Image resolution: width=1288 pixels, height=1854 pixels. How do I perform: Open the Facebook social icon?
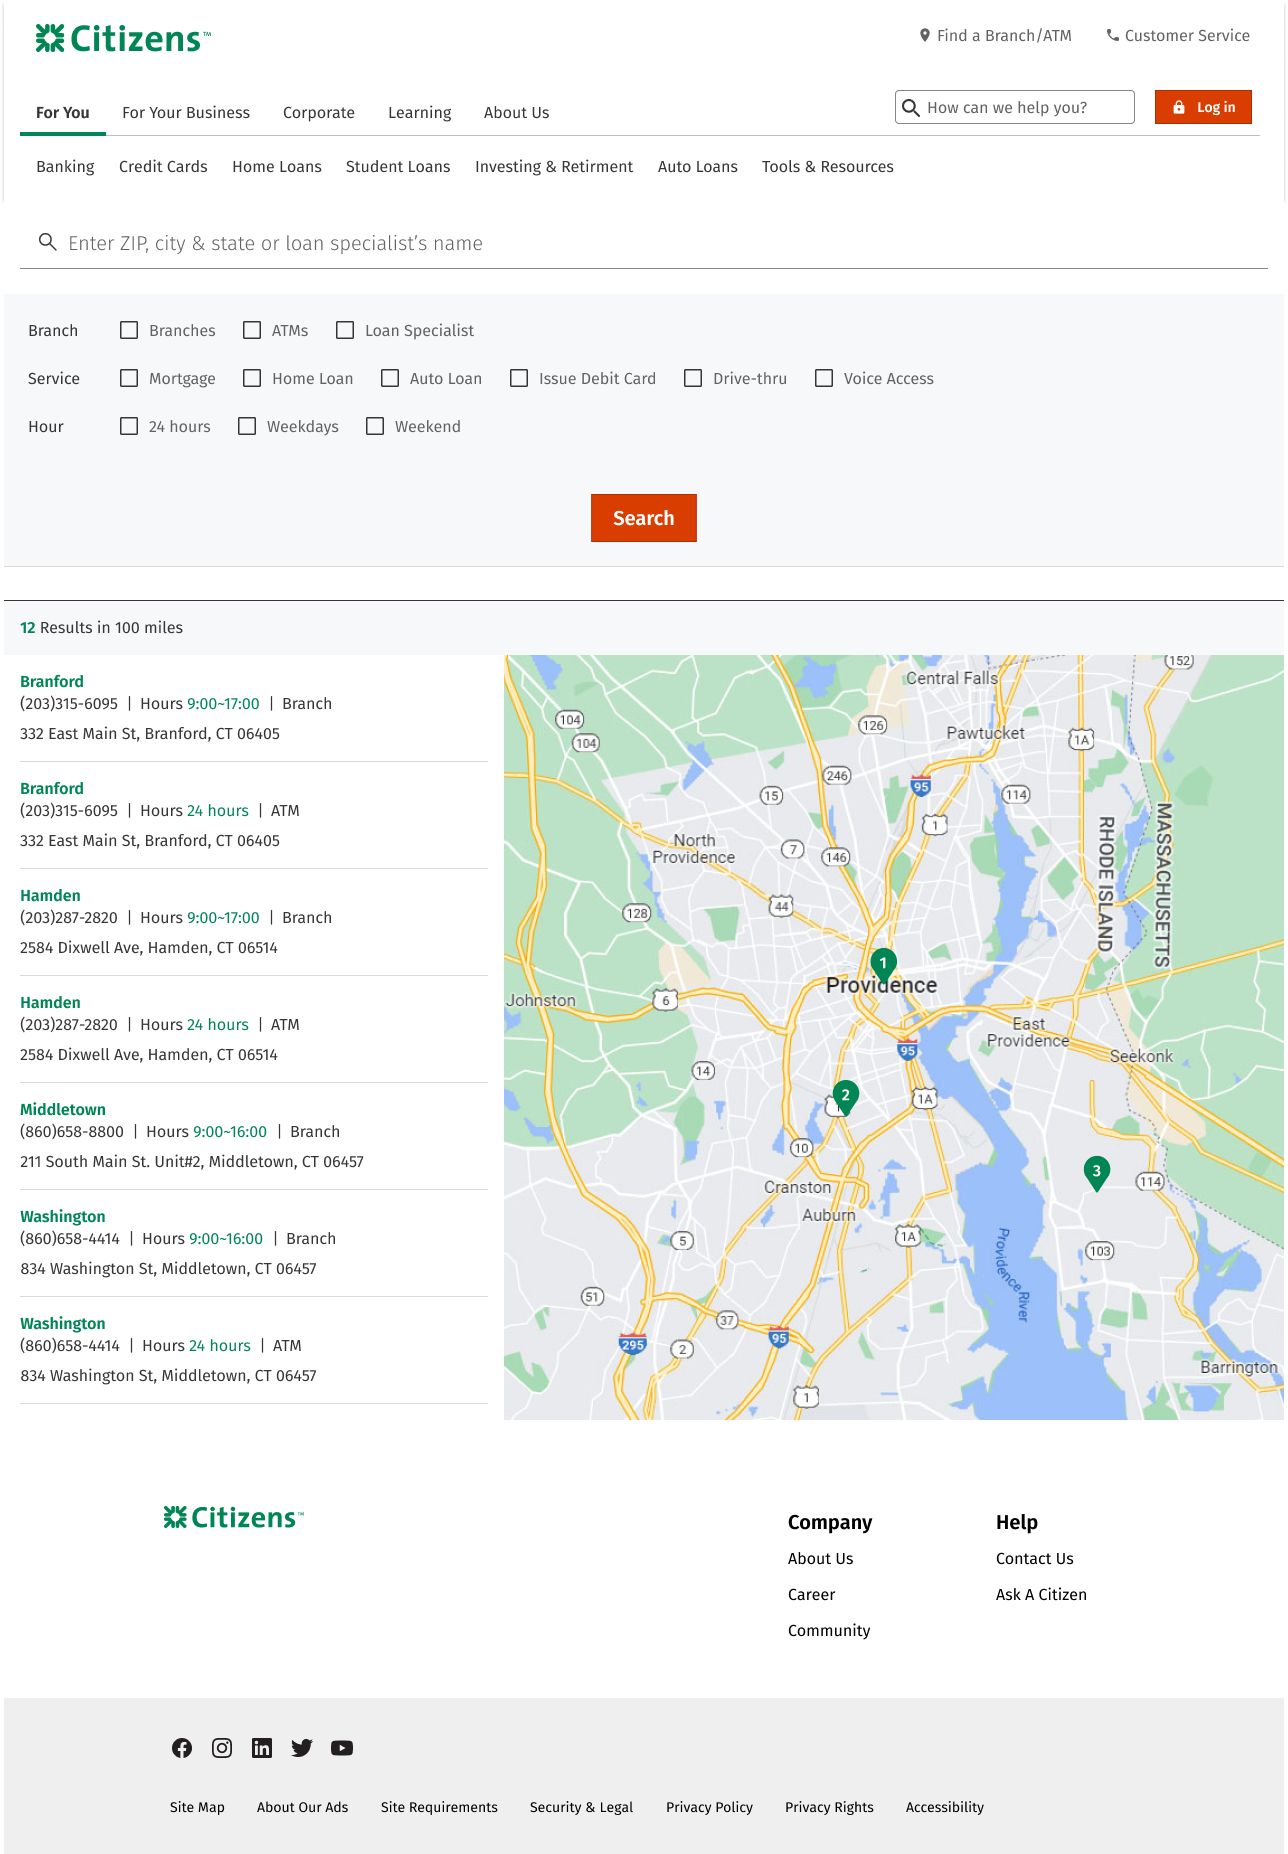click(182, 1748)
